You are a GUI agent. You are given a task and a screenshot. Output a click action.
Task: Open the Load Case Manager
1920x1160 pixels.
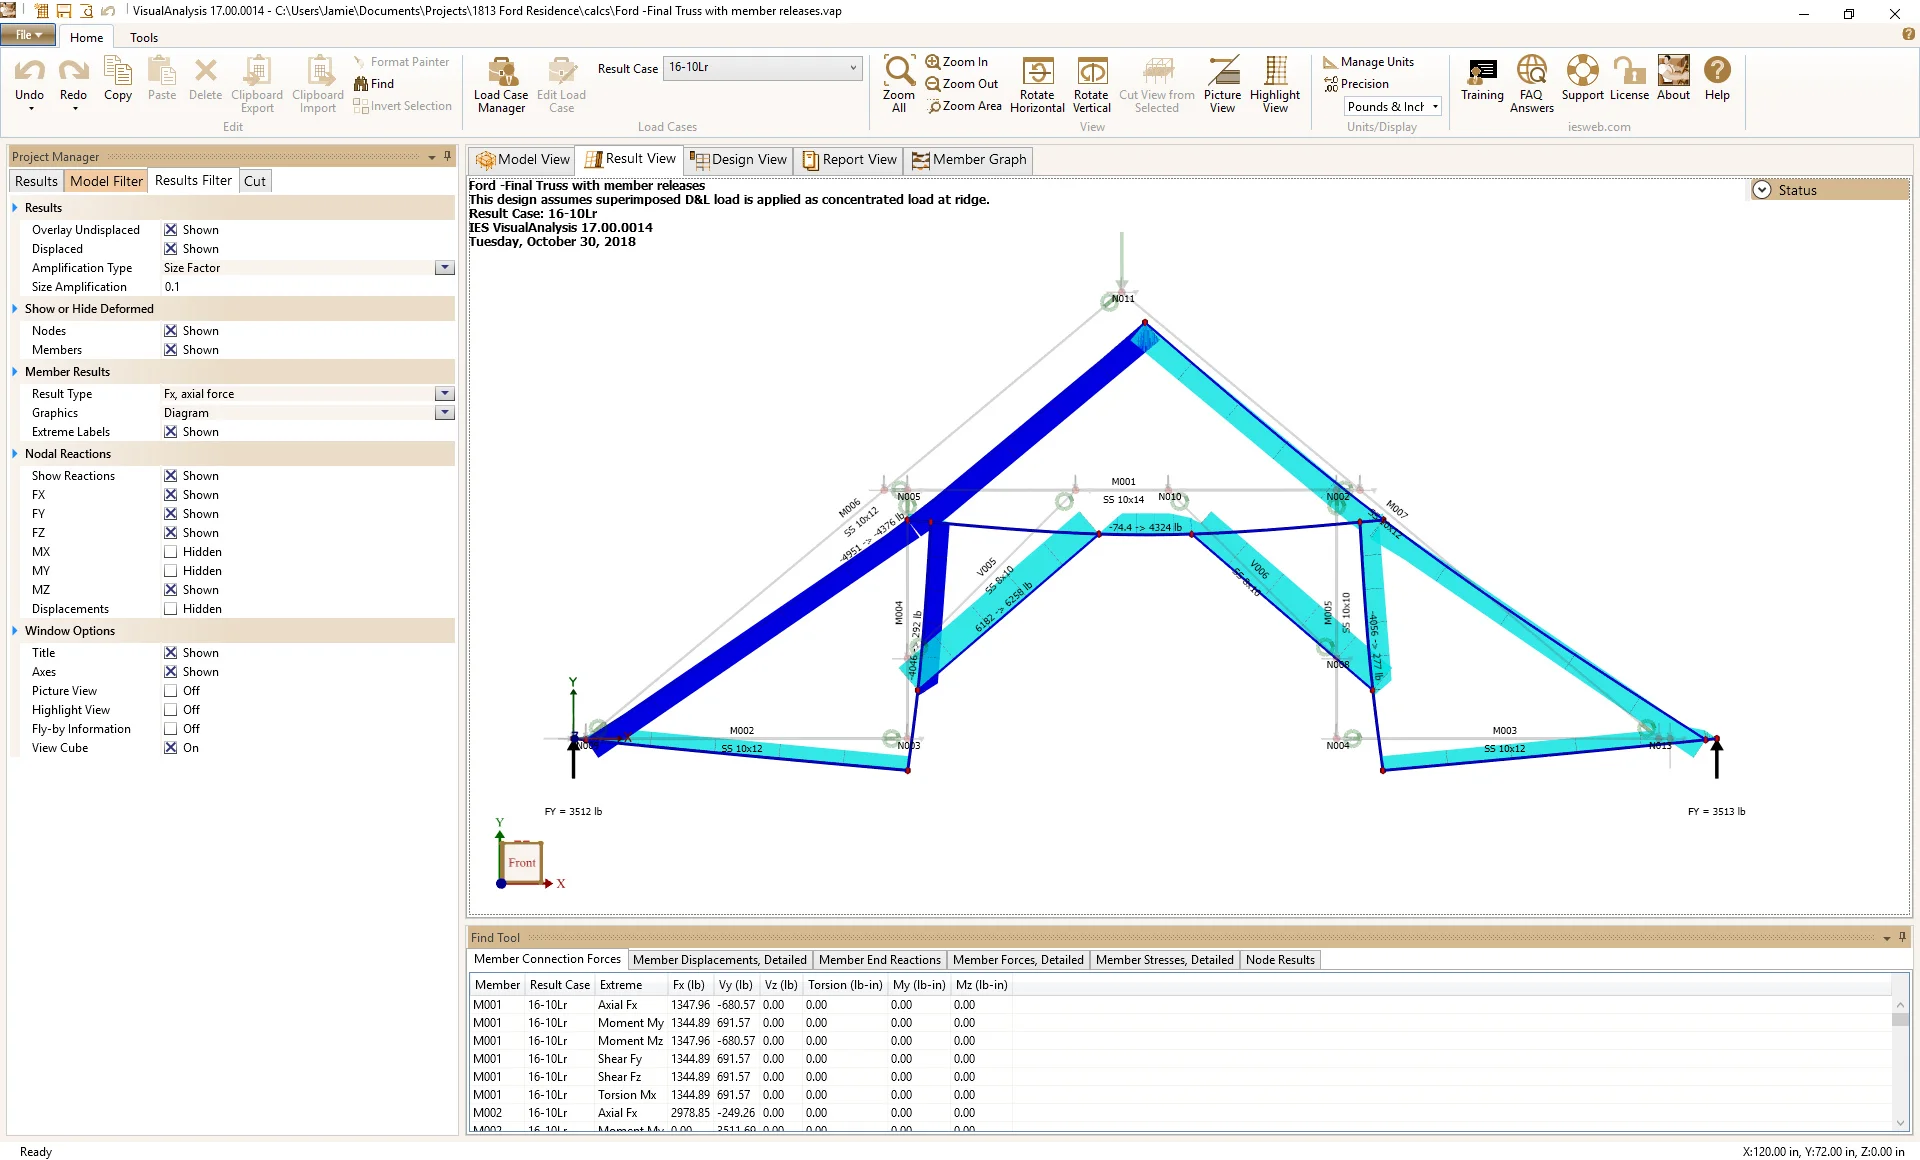click(x=500, y=84)
